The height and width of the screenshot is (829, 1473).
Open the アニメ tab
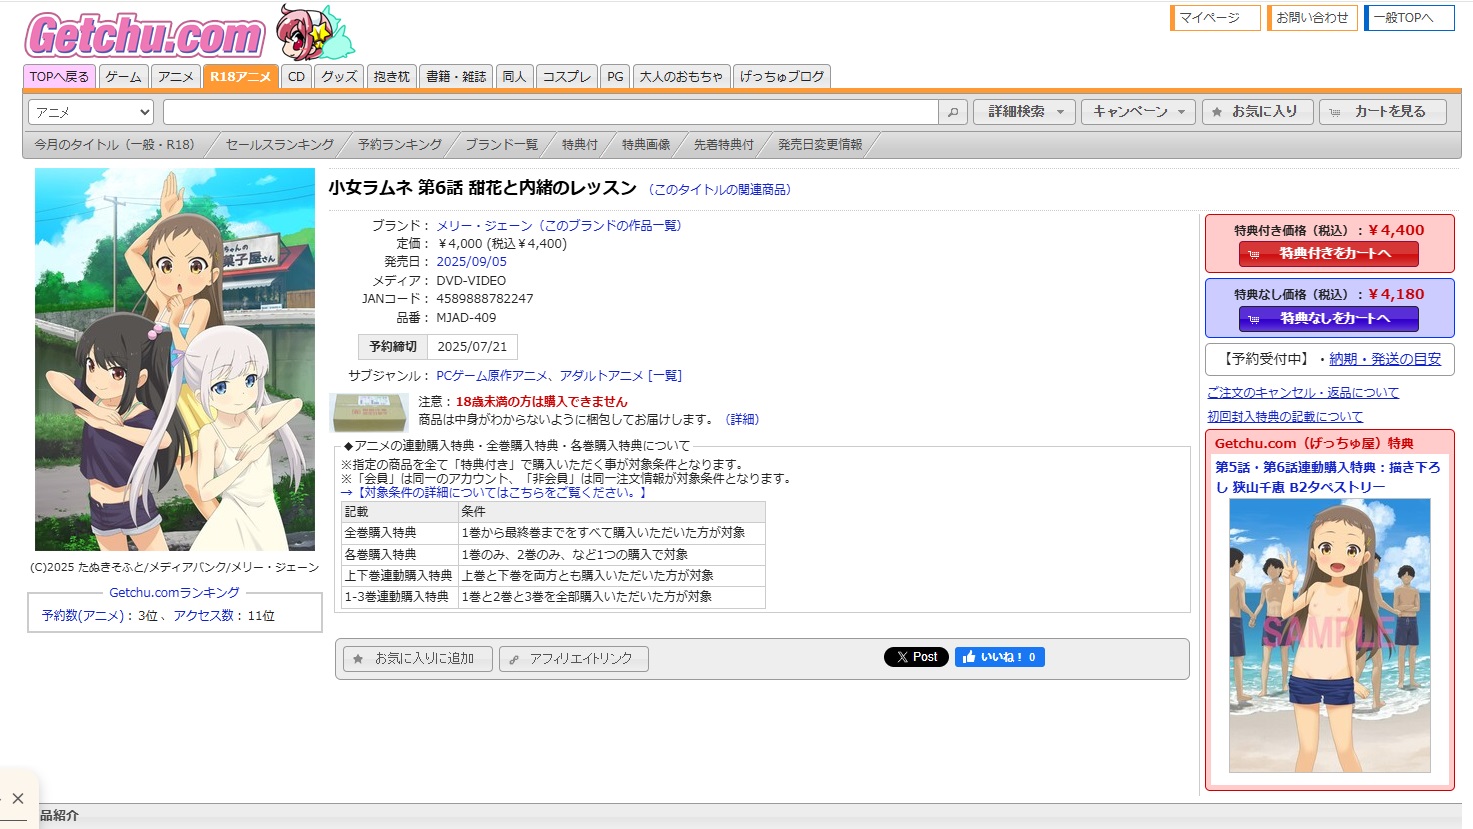176,77
